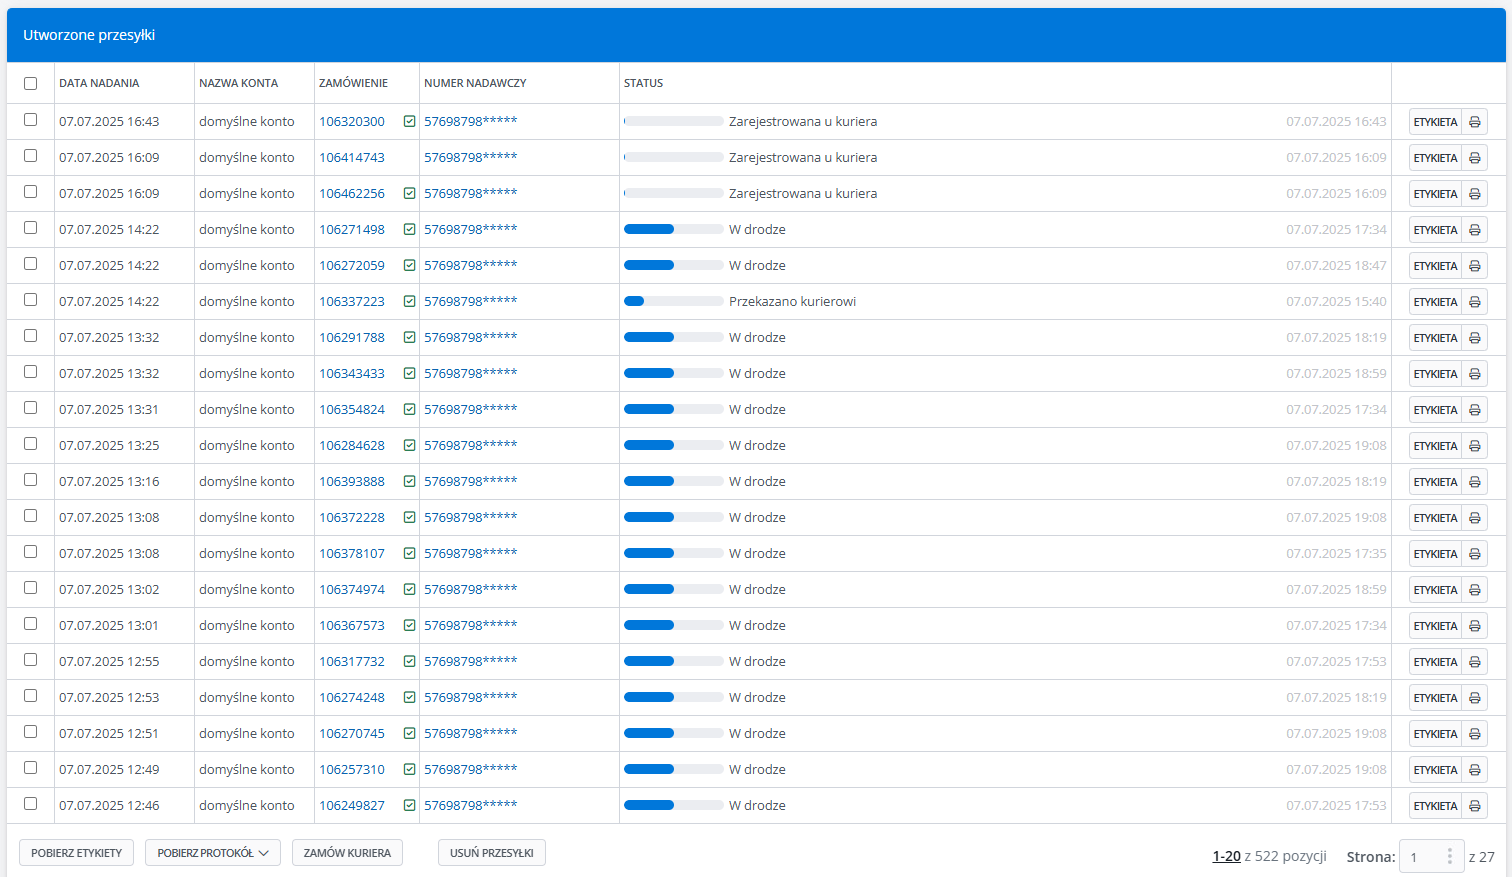Select the checkbox for shipment sent 07.07.2025 16:43
This screenshot has width=1512, height=877.
[30, 120]
